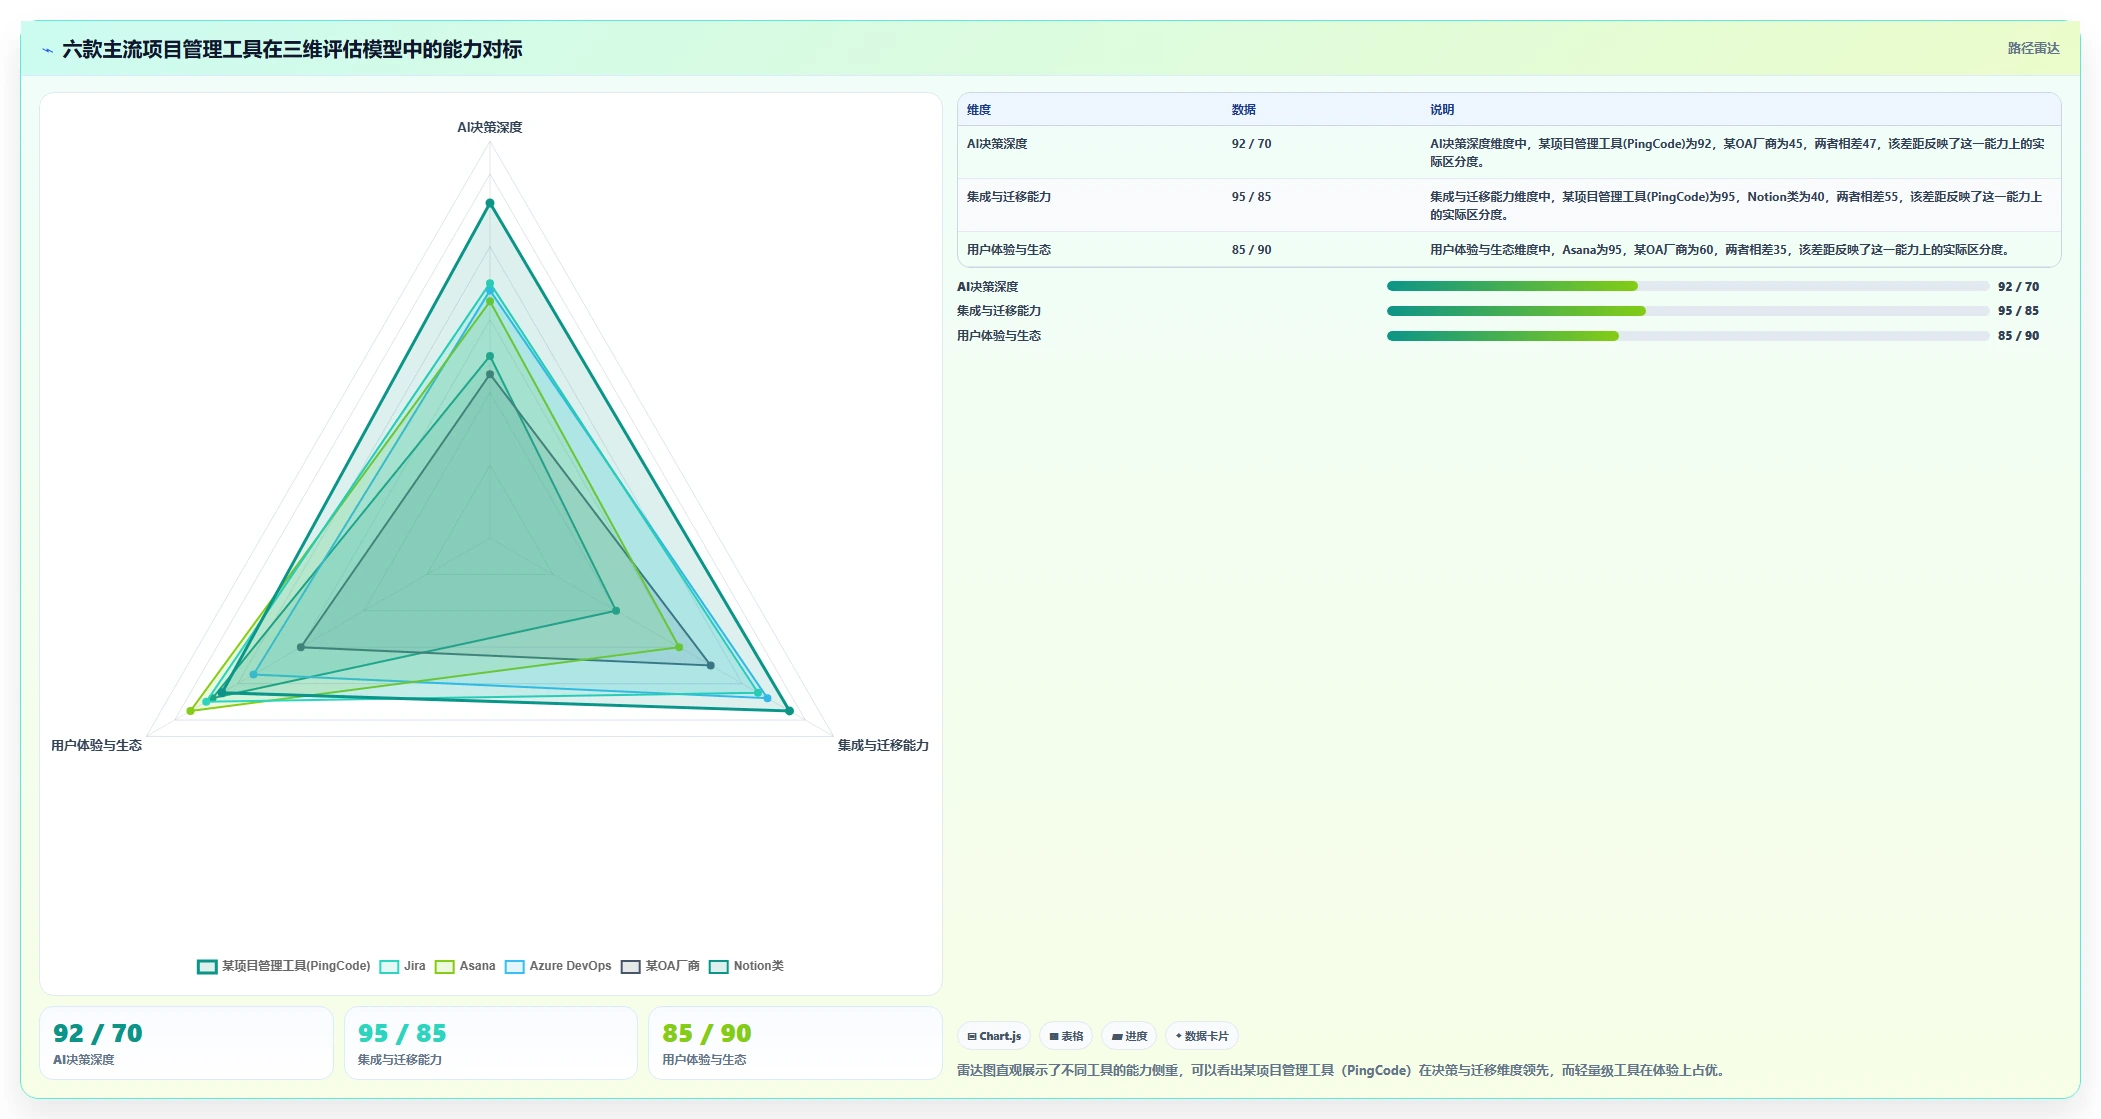Click the 集成与迁移能力 progress row label

click(x=999, y=311)
